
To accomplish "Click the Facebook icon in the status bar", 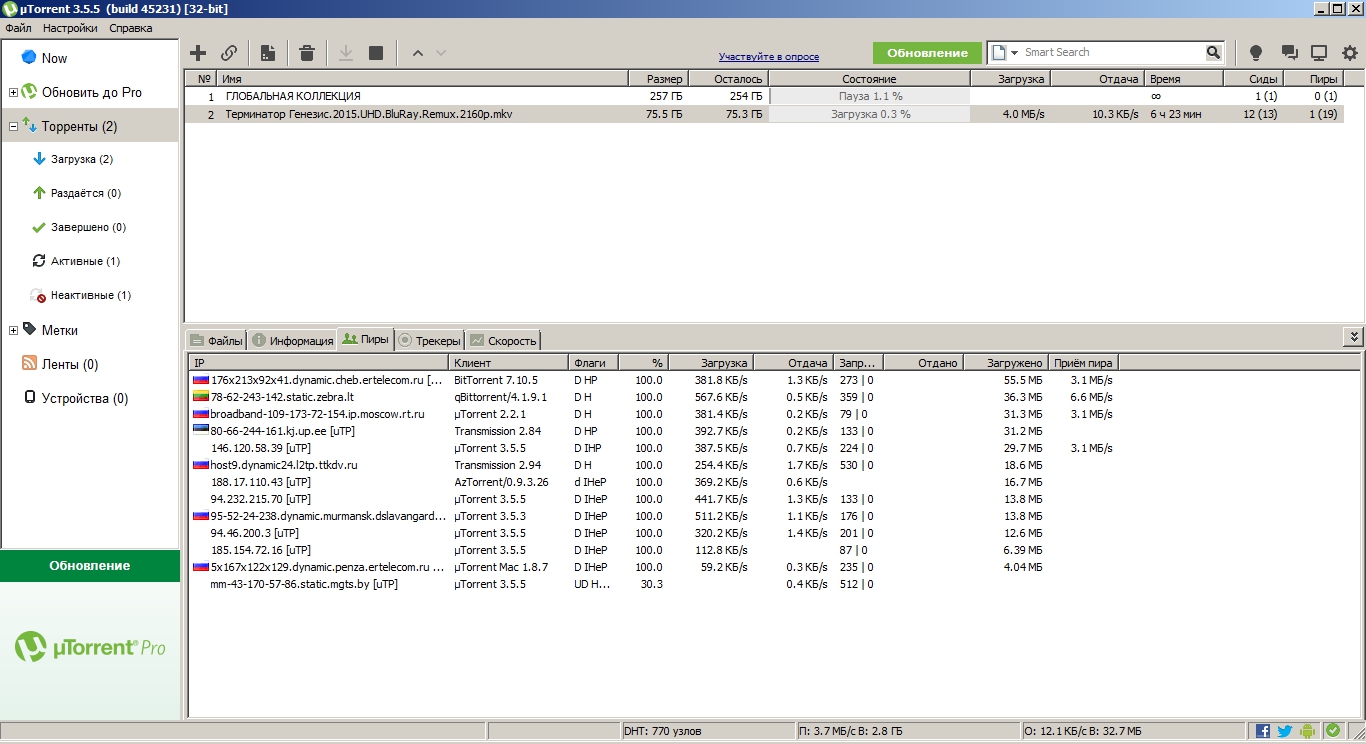I will (x=1263, y=731).
